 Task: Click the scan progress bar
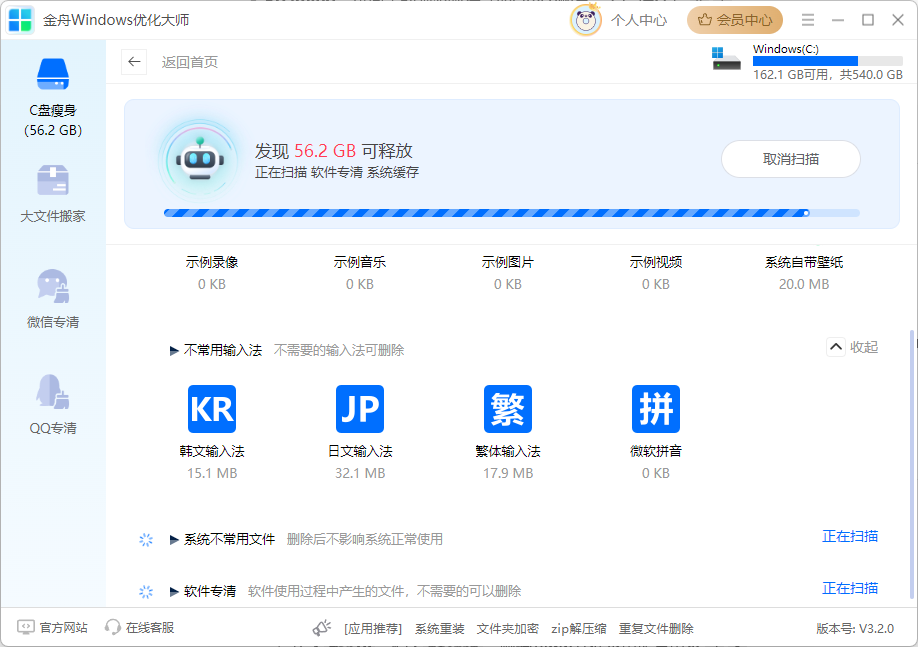point(512,213)
